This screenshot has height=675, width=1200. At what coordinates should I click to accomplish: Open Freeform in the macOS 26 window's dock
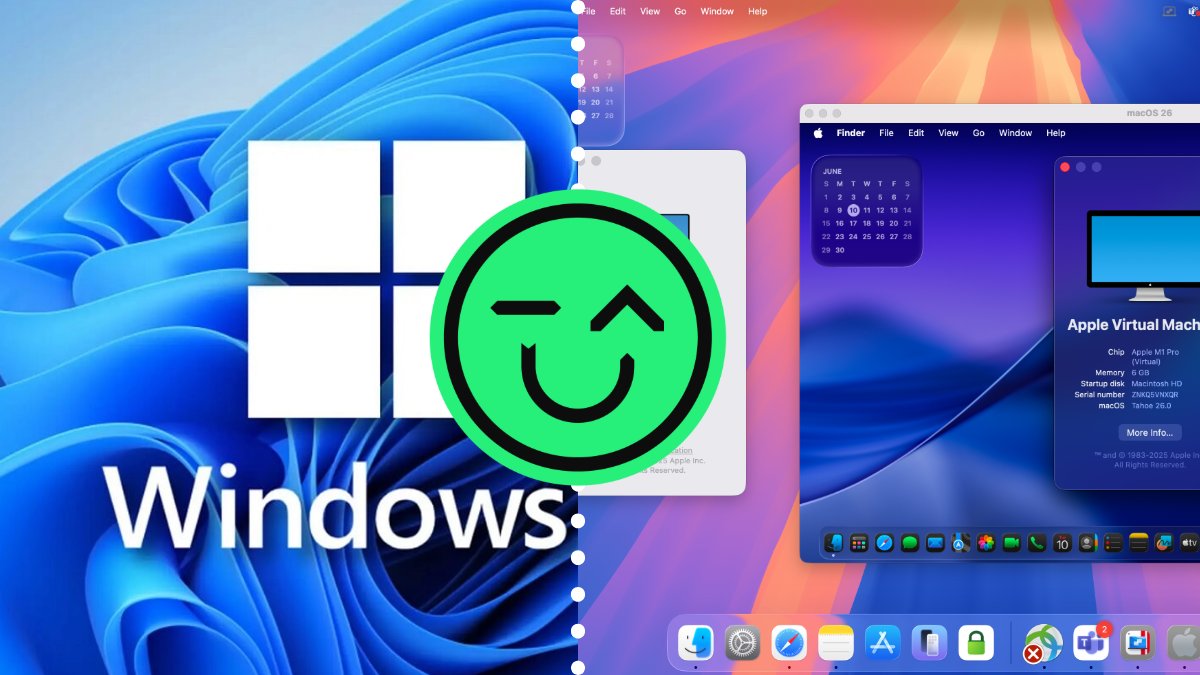1163,543
